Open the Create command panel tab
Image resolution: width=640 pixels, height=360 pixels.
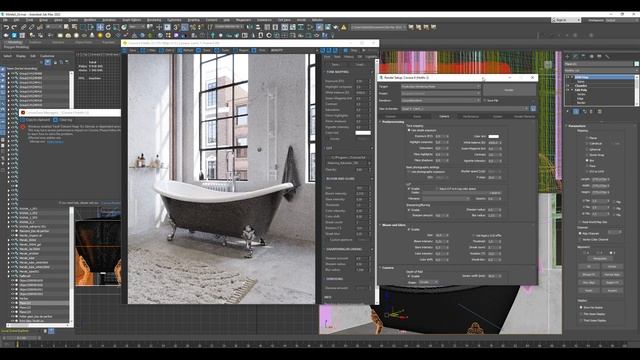pos(567,56)
